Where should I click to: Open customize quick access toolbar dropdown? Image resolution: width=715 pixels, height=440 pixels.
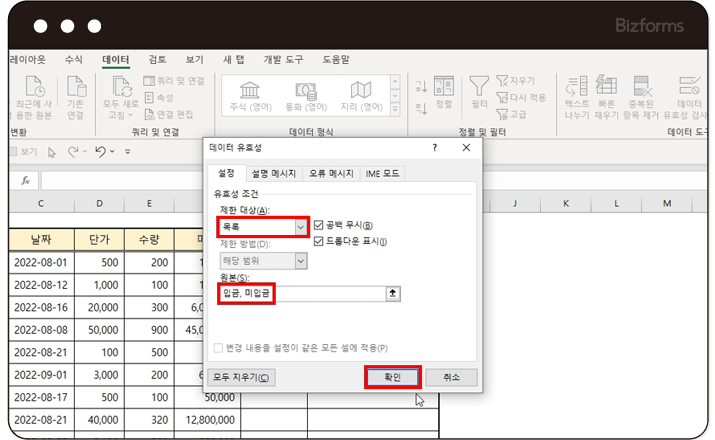click(x=128, y=151)
